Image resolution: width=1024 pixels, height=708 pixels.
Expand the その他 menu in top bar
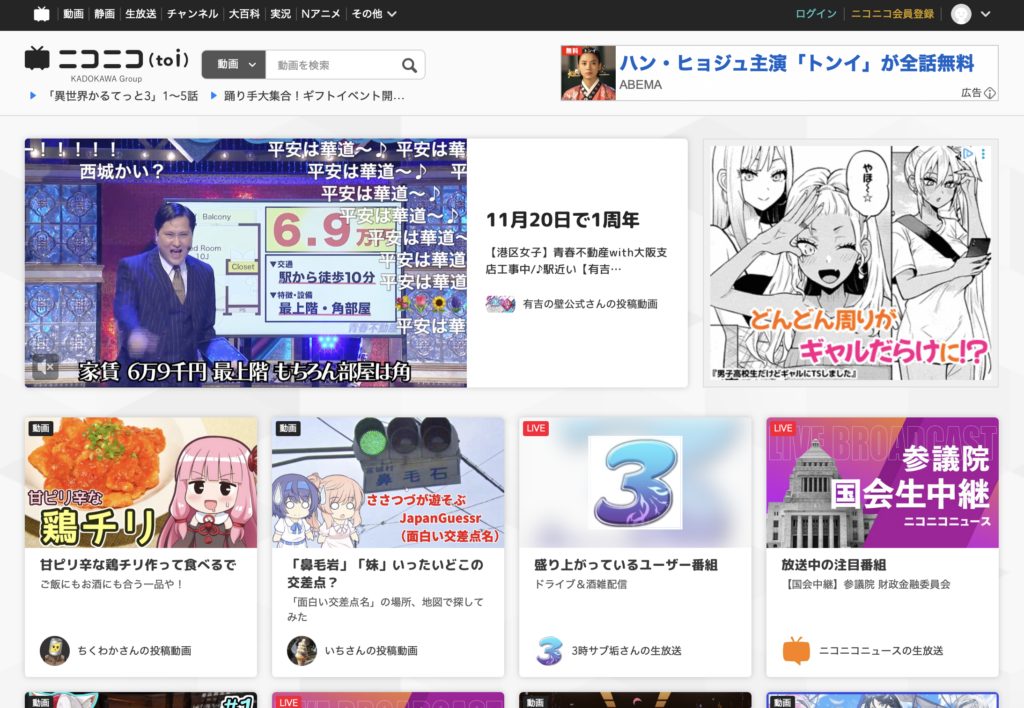pyautogui.click(x=374, y=14)
